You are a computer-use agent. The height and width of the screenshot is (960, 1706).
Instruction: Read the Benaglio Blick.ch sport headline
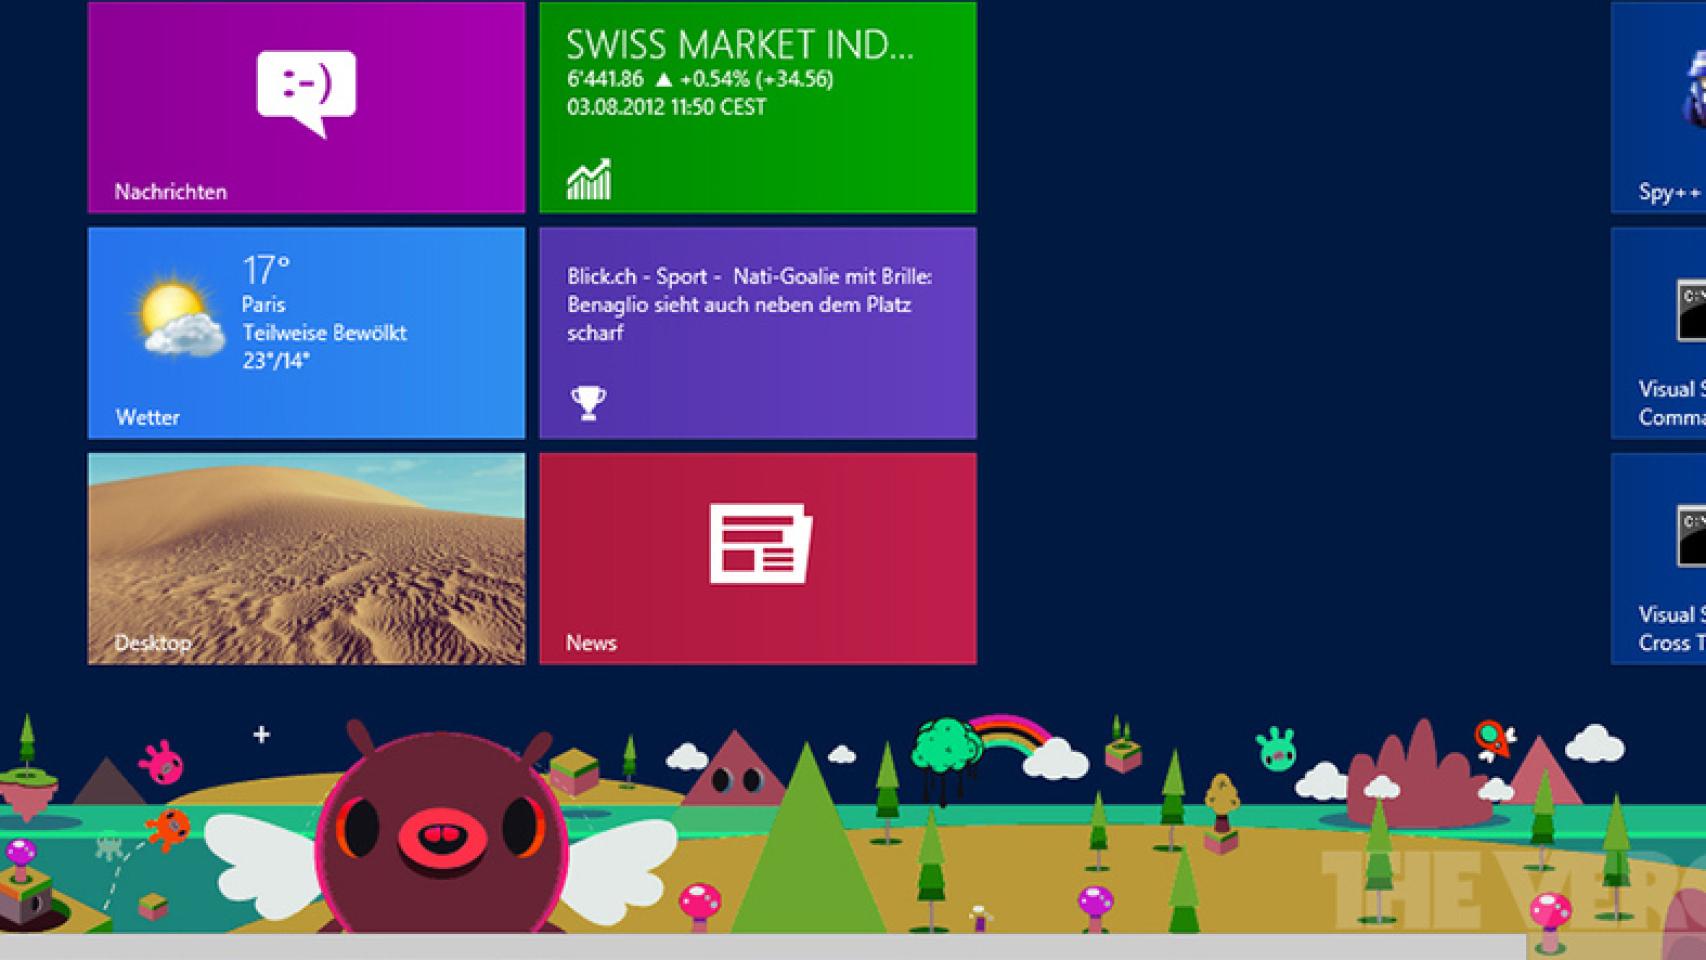pyautogui.click(x=748, y=303)
